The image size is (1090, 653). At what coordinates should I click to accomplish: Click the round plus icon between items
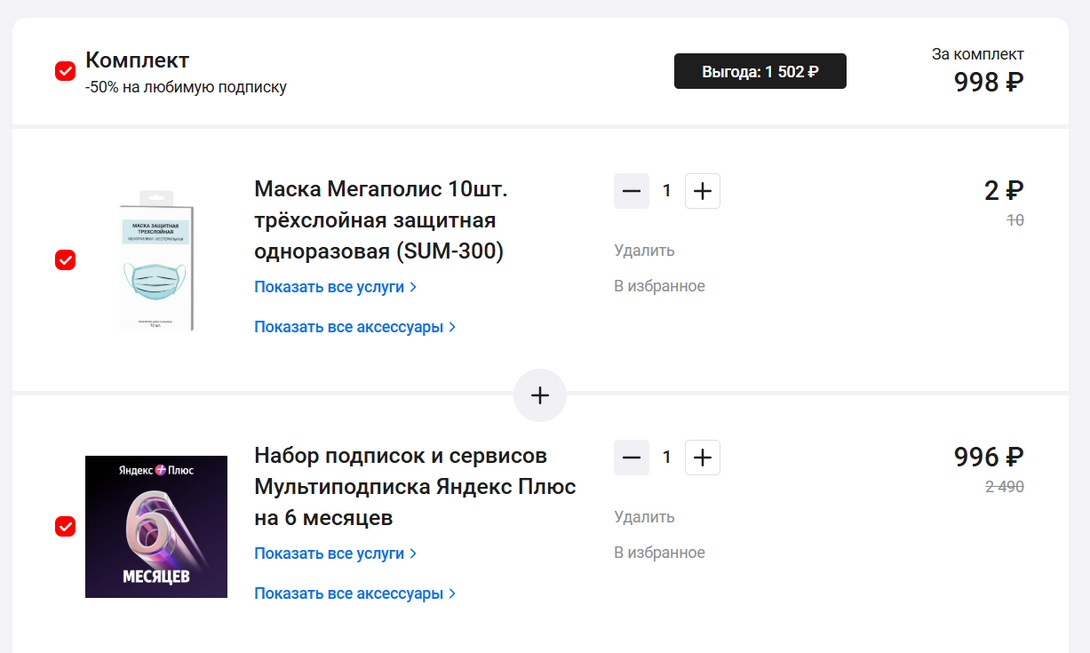pyautogui.click(x=540, y=395)
